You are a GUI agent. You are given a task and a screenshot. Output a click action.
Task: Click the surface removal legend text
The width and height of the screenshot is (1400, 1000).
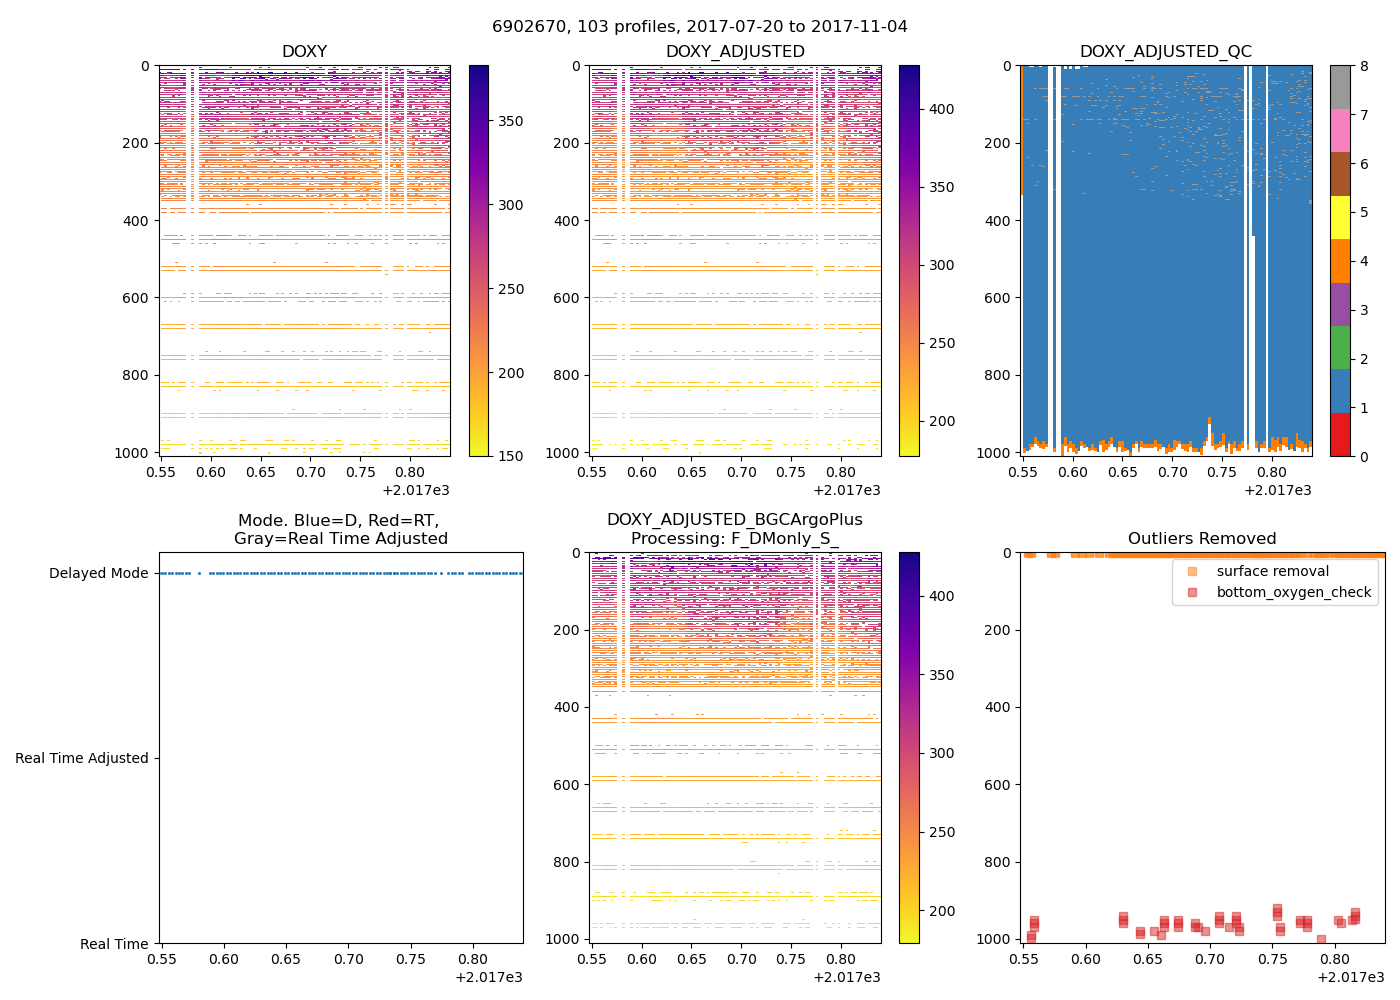(x=1272, y=571)
